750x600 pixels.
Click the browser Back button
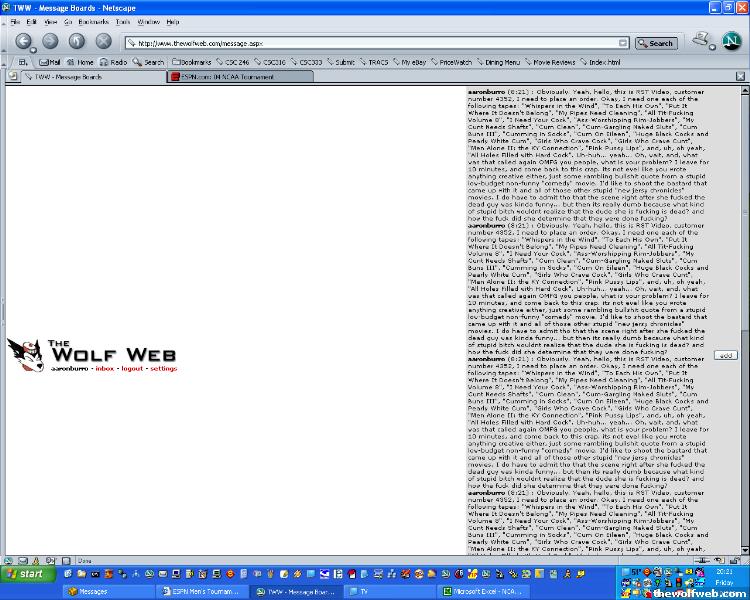tap(22, 41)
